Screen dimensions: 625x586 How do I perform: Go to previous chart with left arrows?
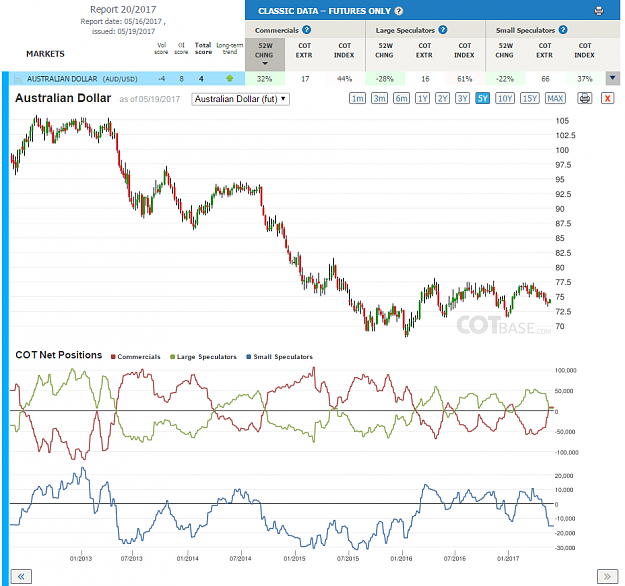click(21, 576)
